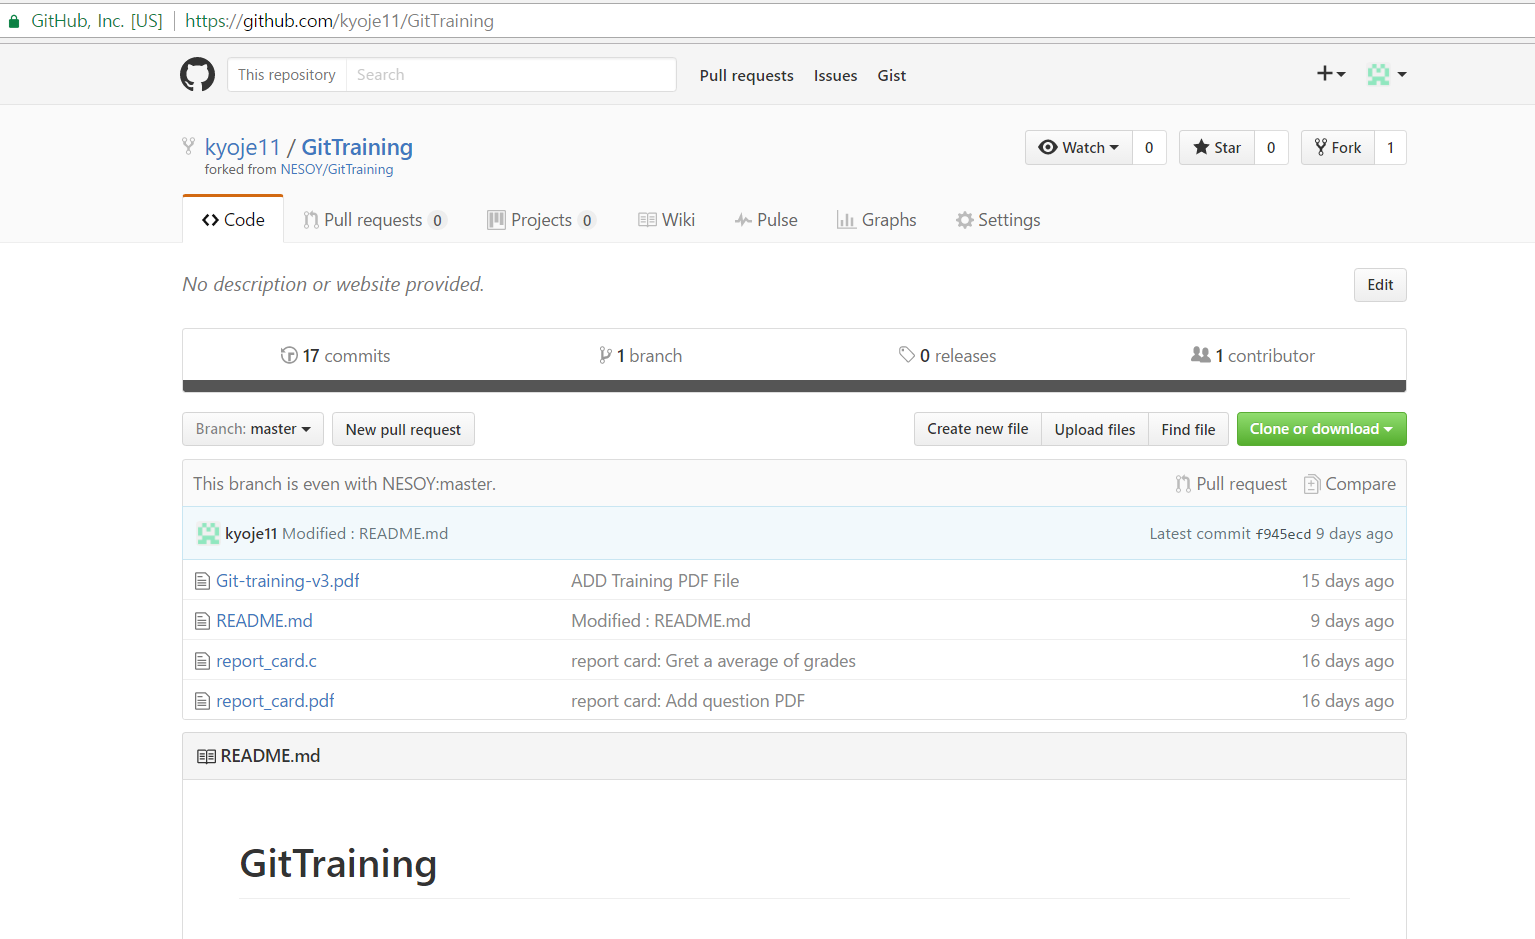Open the Projects tab
The height and width of the screenshot is (939, 1535).
[x=541, y=220]
